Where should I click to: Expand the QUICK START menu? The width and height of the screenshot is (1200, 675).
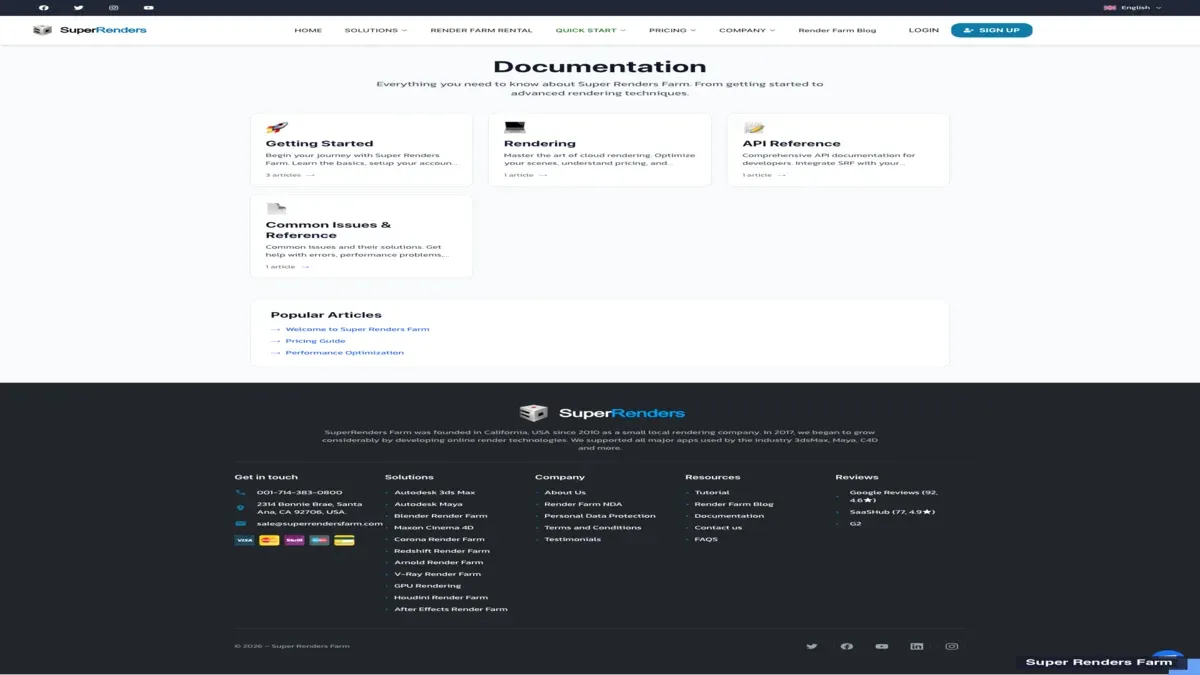(591, 30)
